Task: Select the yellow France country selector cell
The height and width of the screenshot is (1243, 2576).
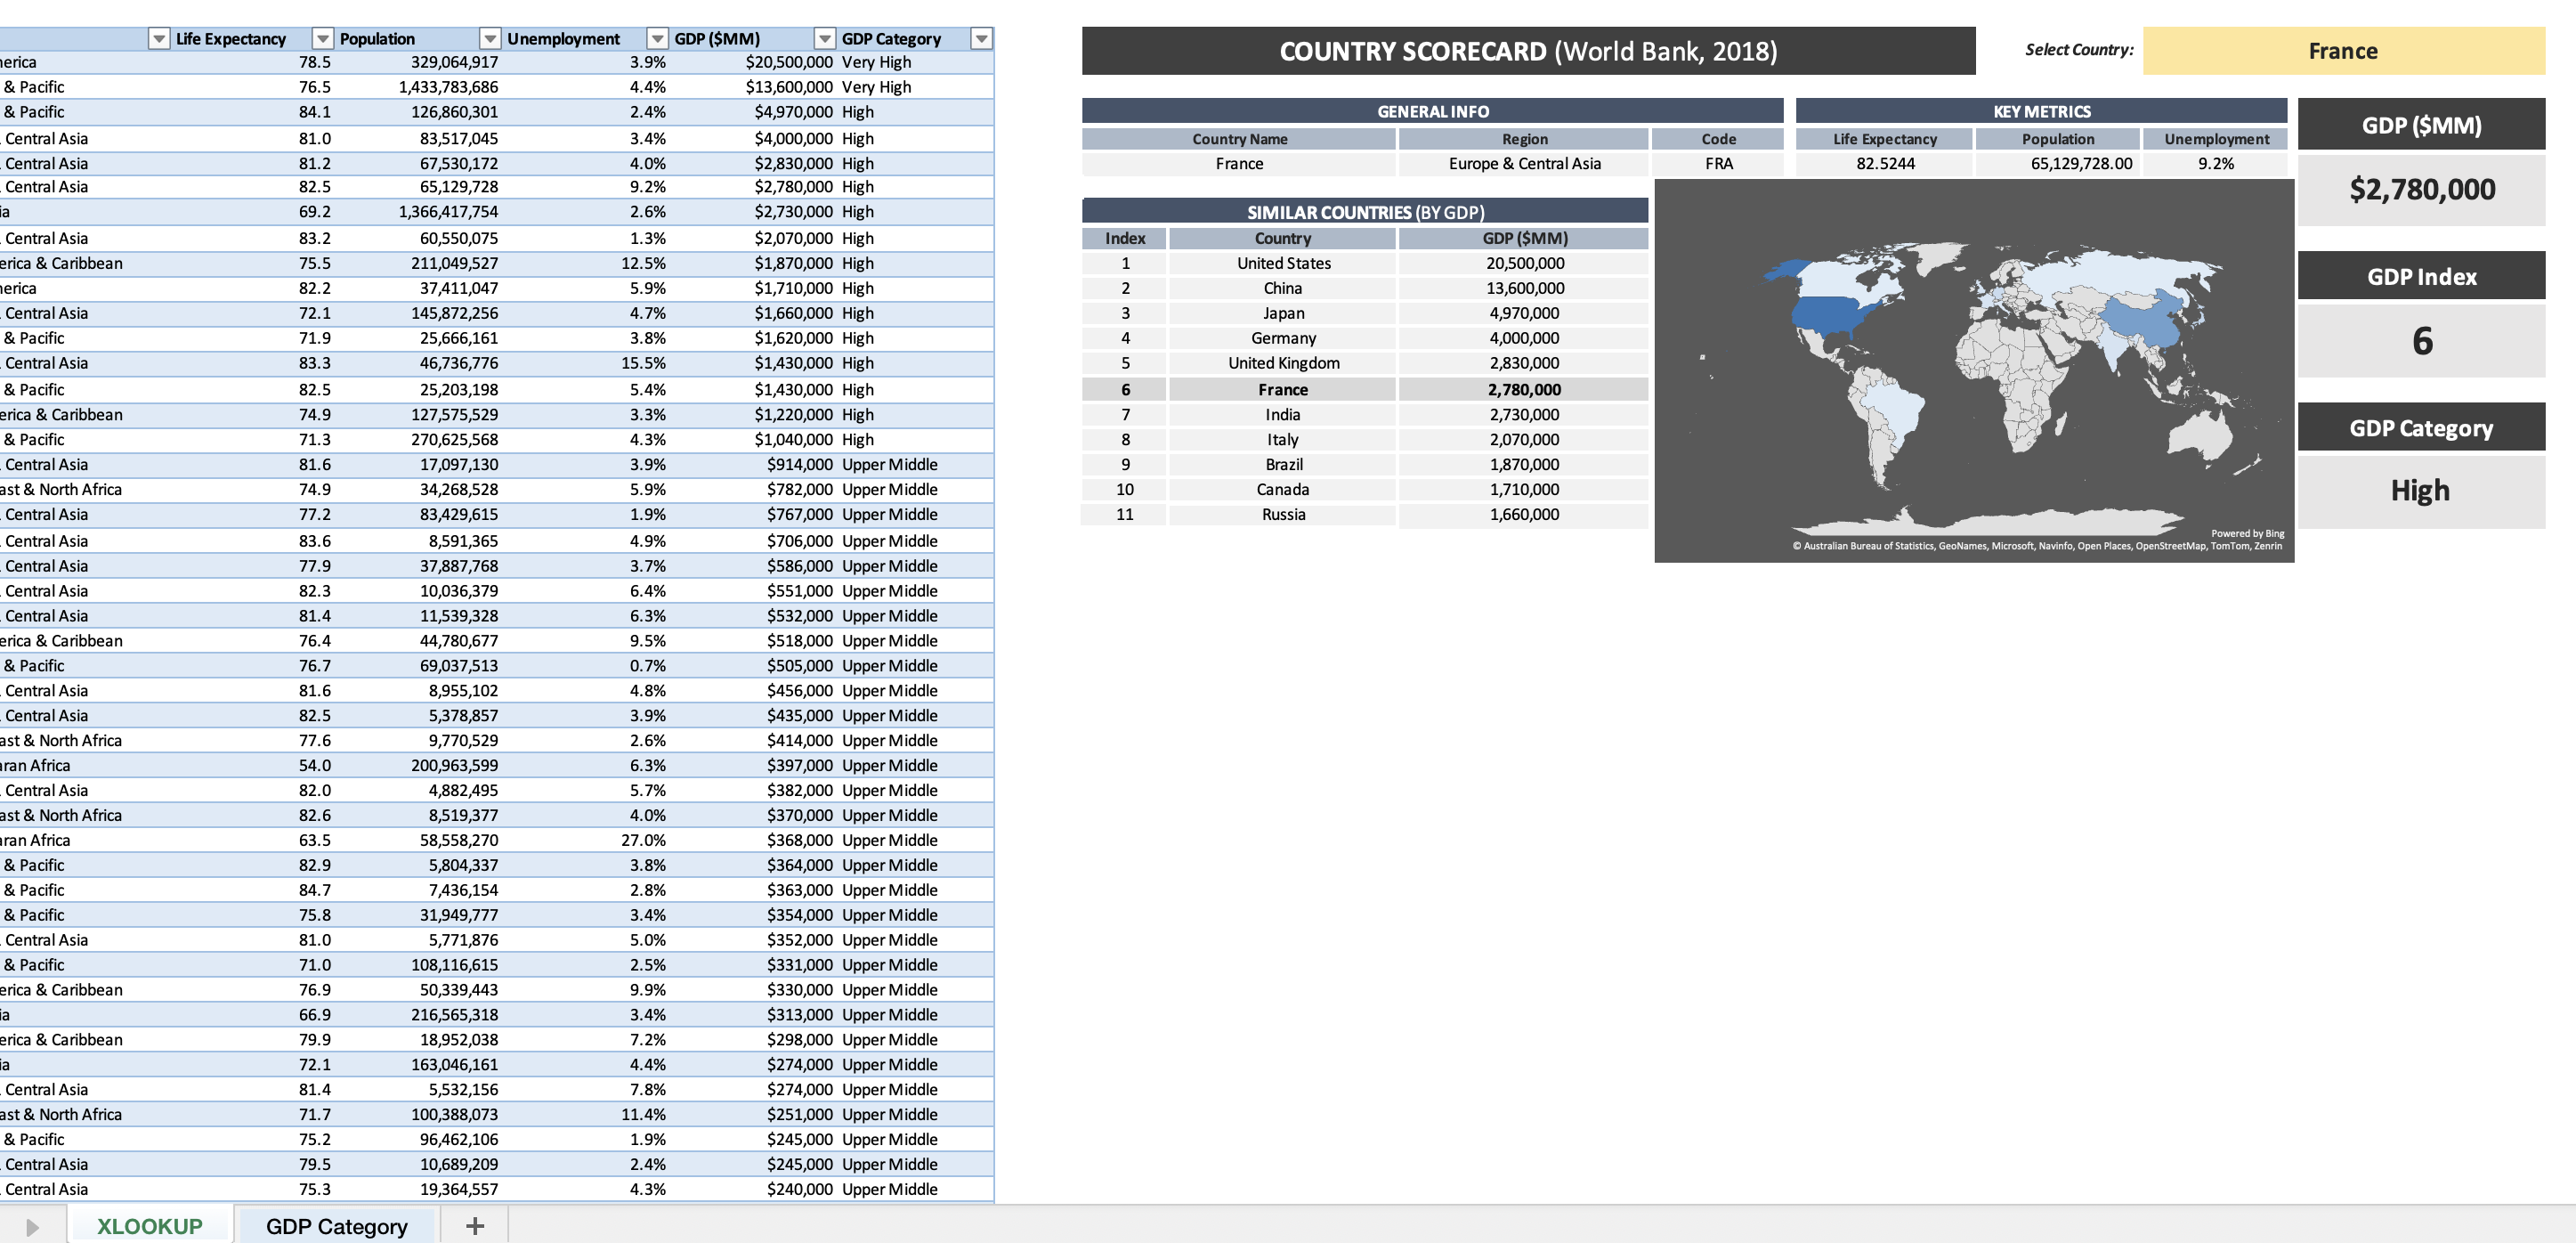Action: (2343, 51)
